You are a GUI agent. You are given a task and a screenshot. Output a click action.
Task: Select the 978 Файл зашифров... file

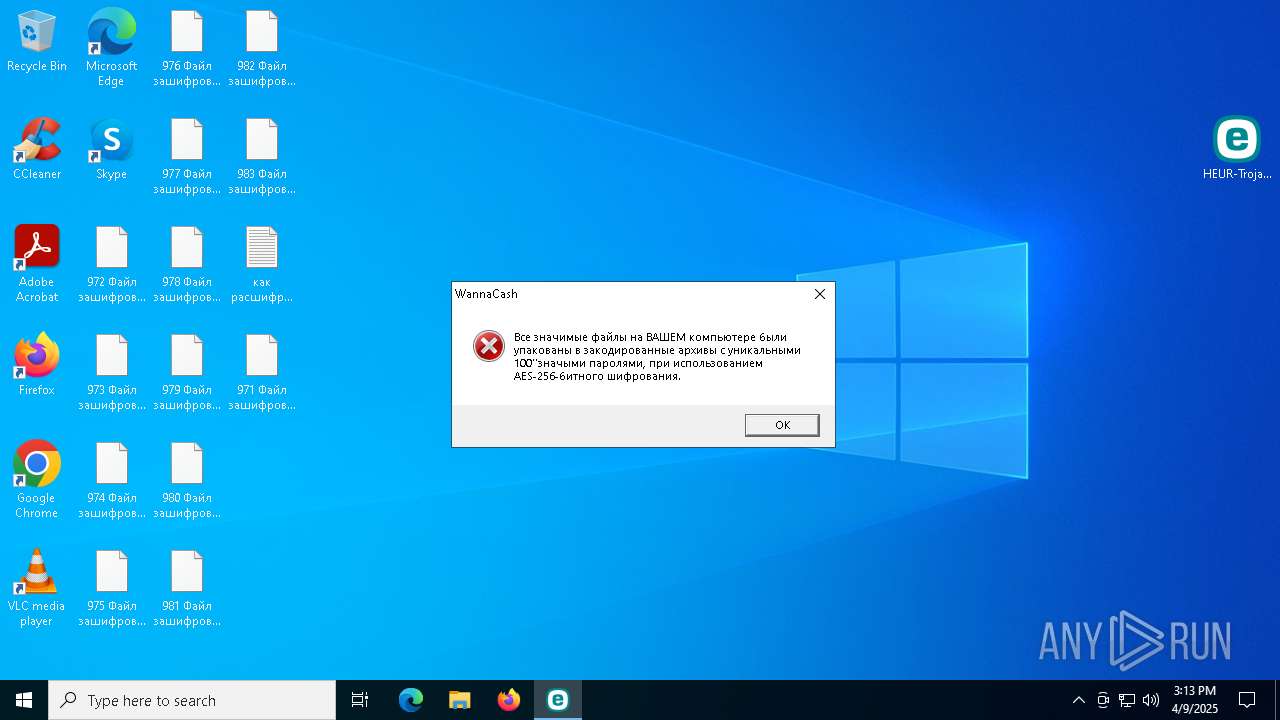click(x=187, y=264)
